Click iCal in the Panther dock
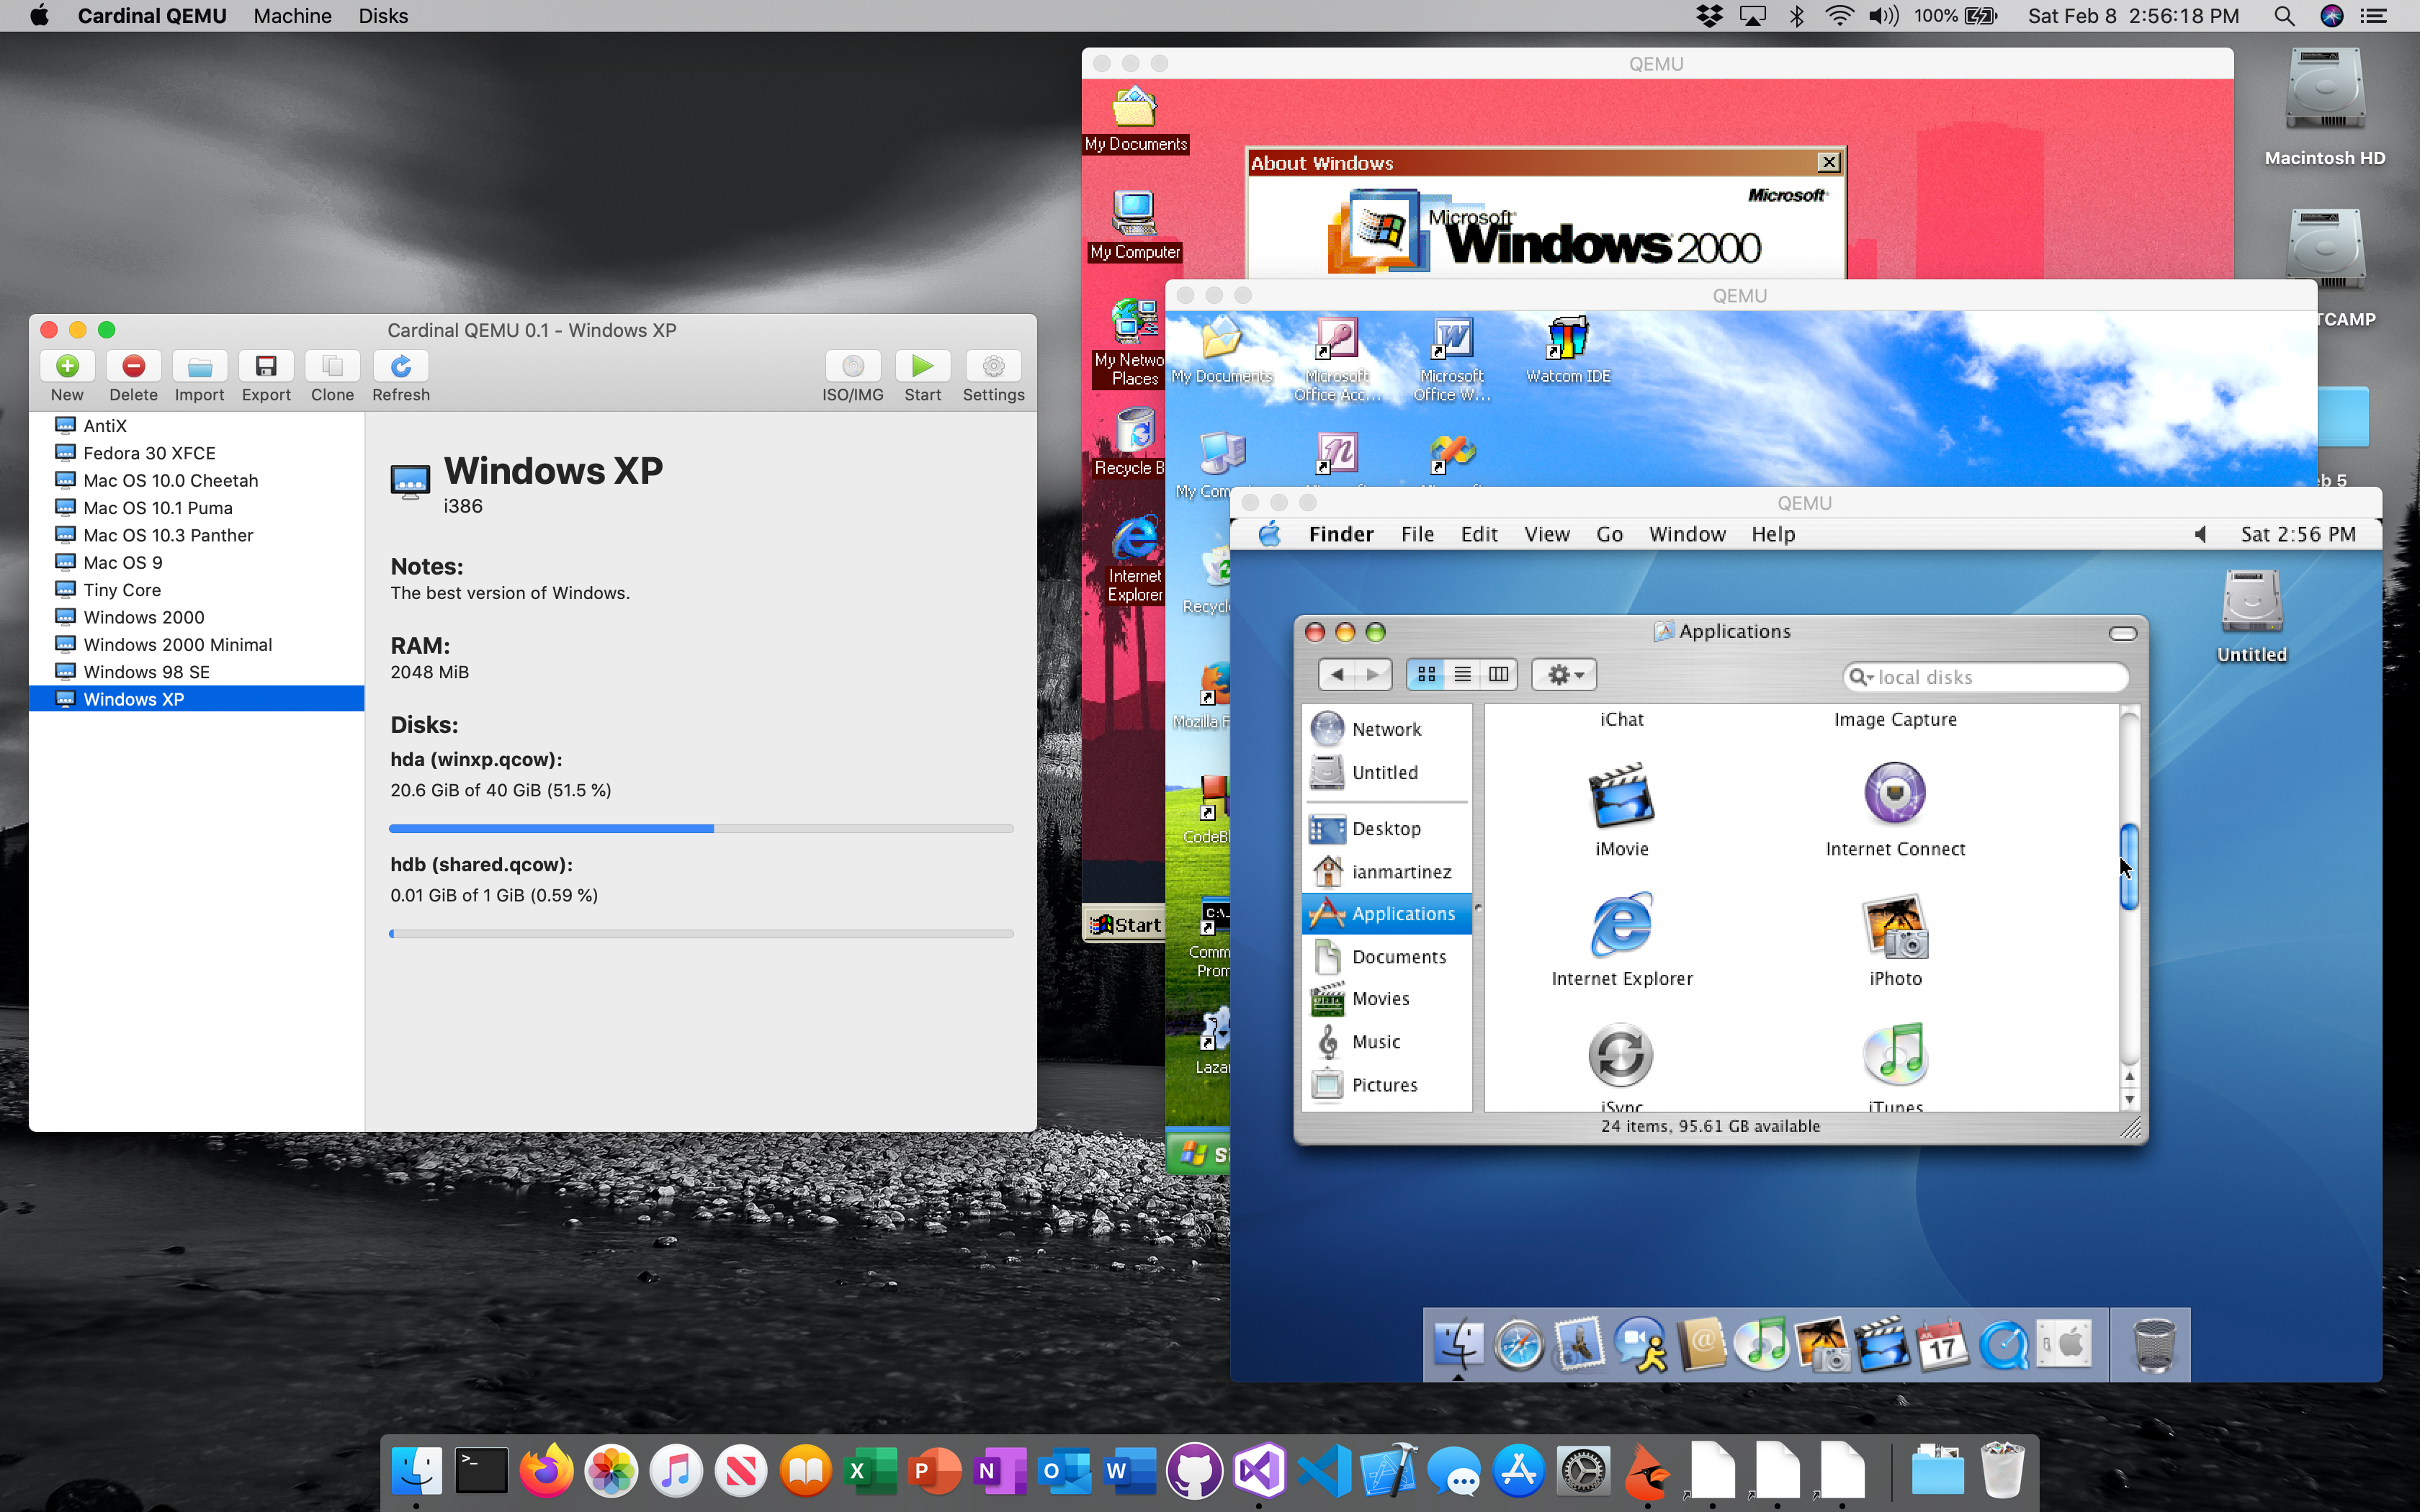The height and width of the screenshot is (1512, 2420). 1942,1344
